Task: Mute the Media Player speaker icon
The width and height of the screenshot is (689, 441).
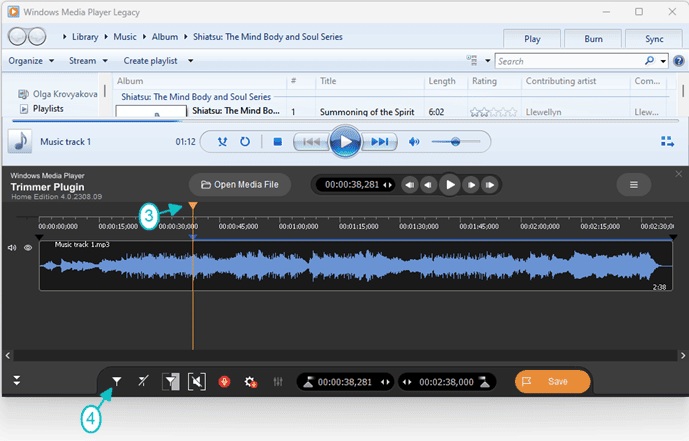Action: [x=414, y=141]
